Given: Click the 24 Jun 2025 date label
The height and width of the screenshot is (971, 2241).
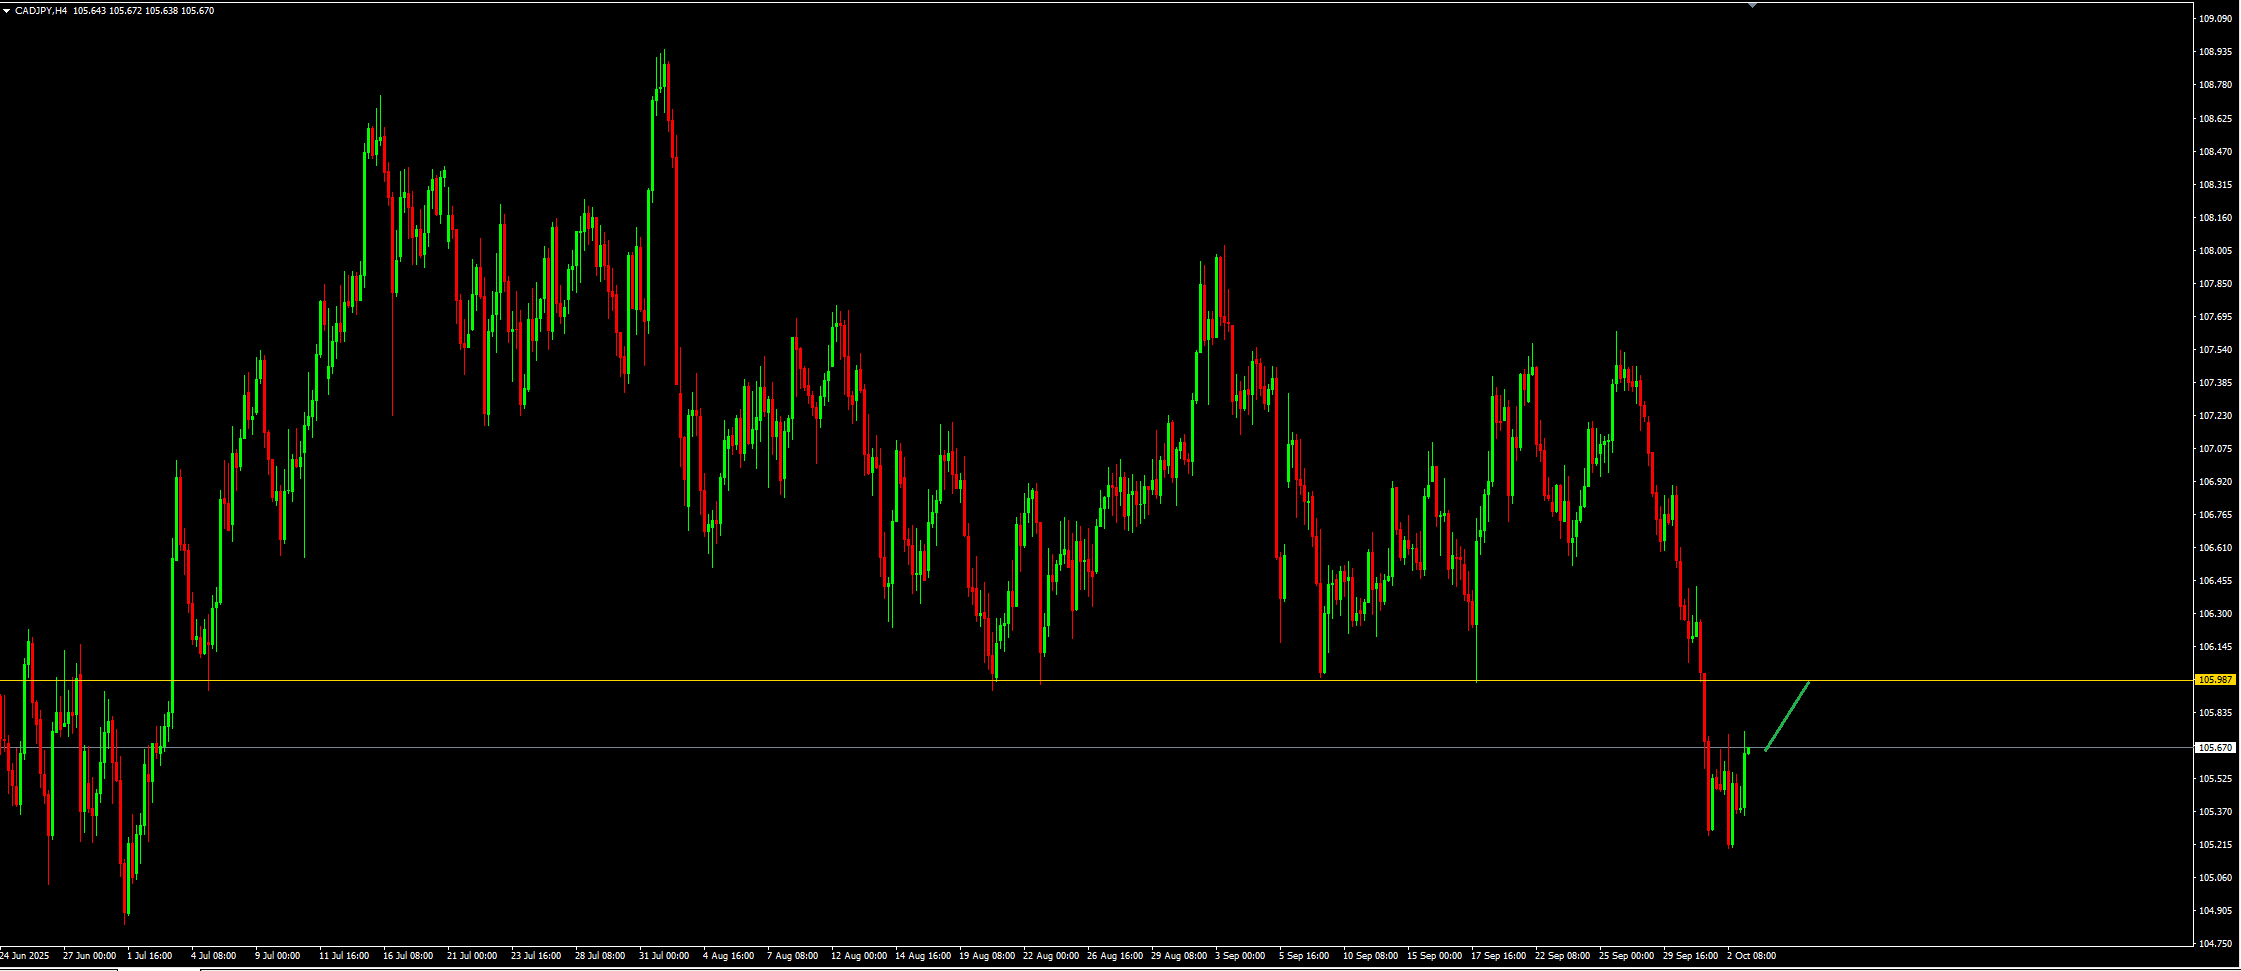Looking at the screenshot, I should 24,955.
